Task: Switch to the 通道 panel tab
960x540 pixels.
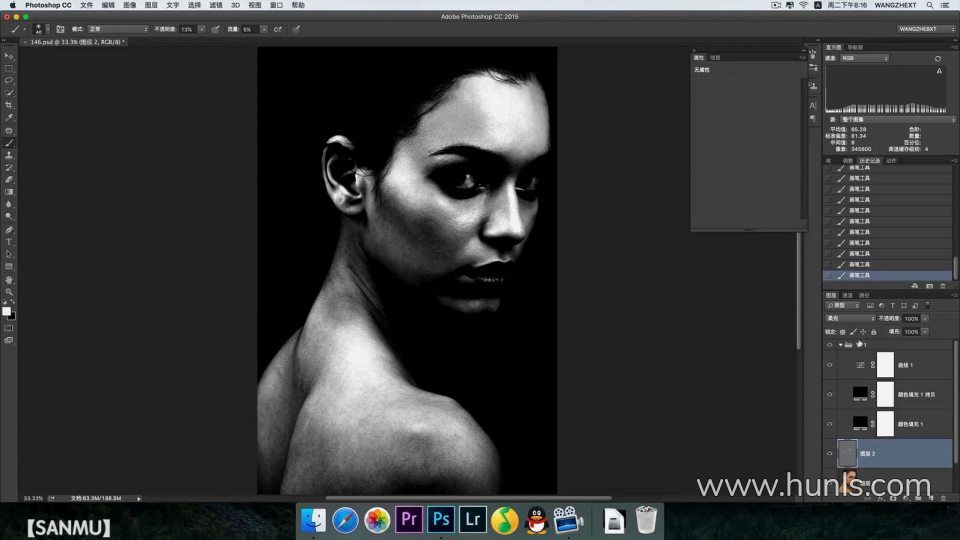Action: click(x=847, y=295)
